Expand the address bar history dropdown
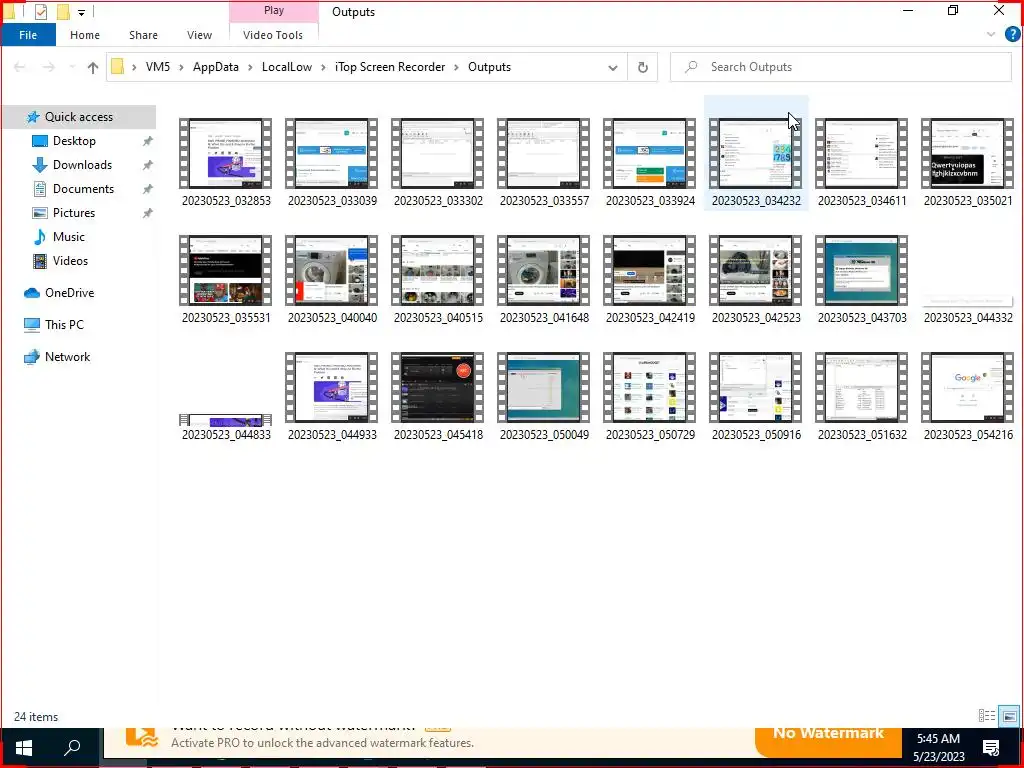This screenshot has height=768, width=1024. (613, 67)
